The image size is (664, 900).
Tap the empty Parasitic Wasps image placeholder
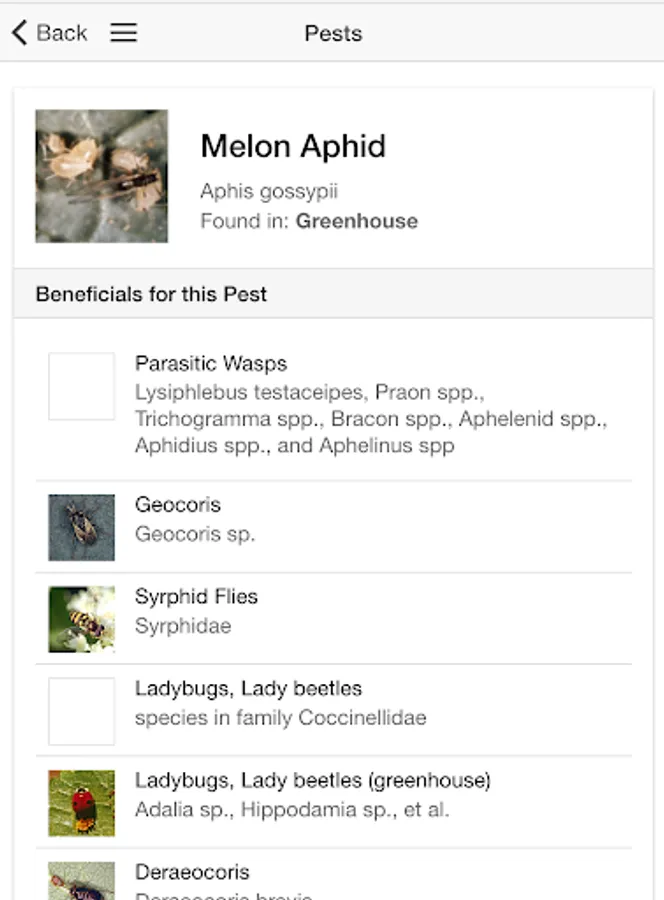[x=81, y=386]
